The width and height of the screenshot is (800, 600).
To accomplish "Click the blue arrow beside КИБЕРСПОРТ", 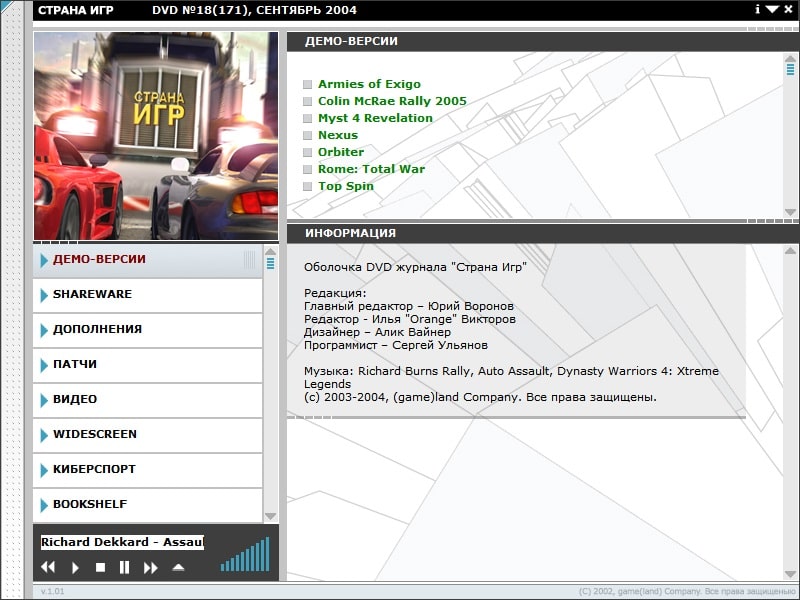I will 44,470.
